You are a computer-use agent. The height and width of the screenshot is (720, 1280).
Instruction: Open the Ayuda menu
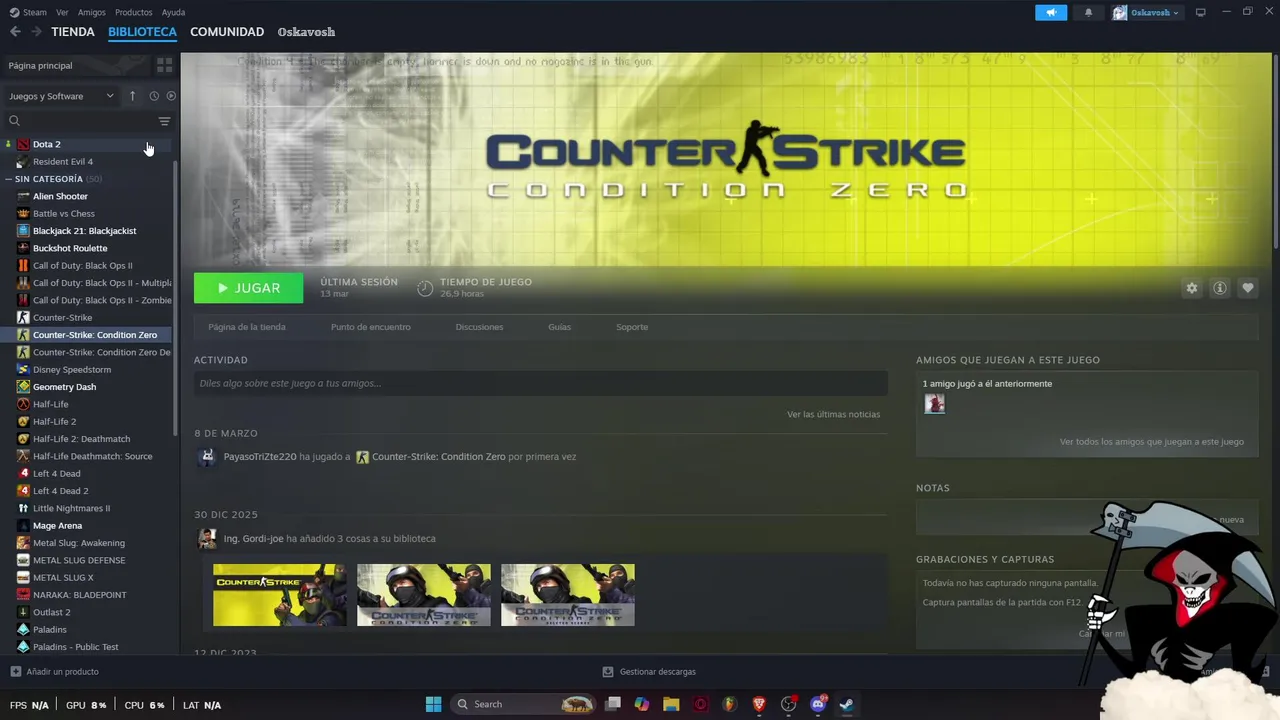pos(173,12)
